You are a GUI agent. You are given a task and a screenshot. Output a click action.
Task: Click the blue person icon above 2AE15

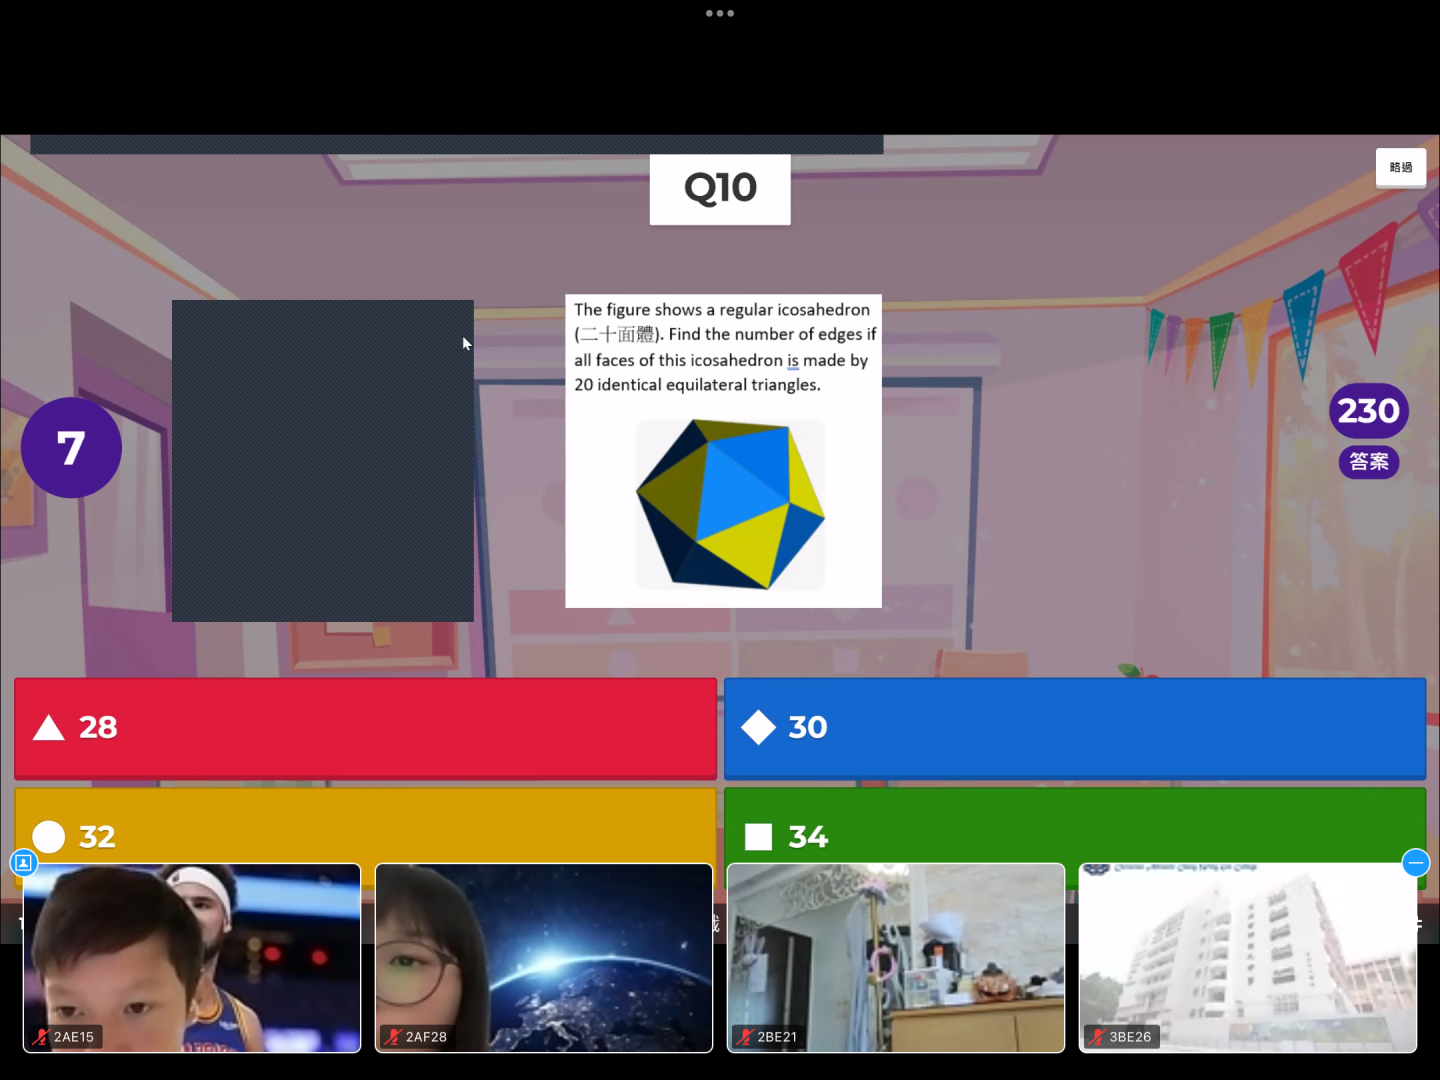pyautogui.click(x=23, y=862)
